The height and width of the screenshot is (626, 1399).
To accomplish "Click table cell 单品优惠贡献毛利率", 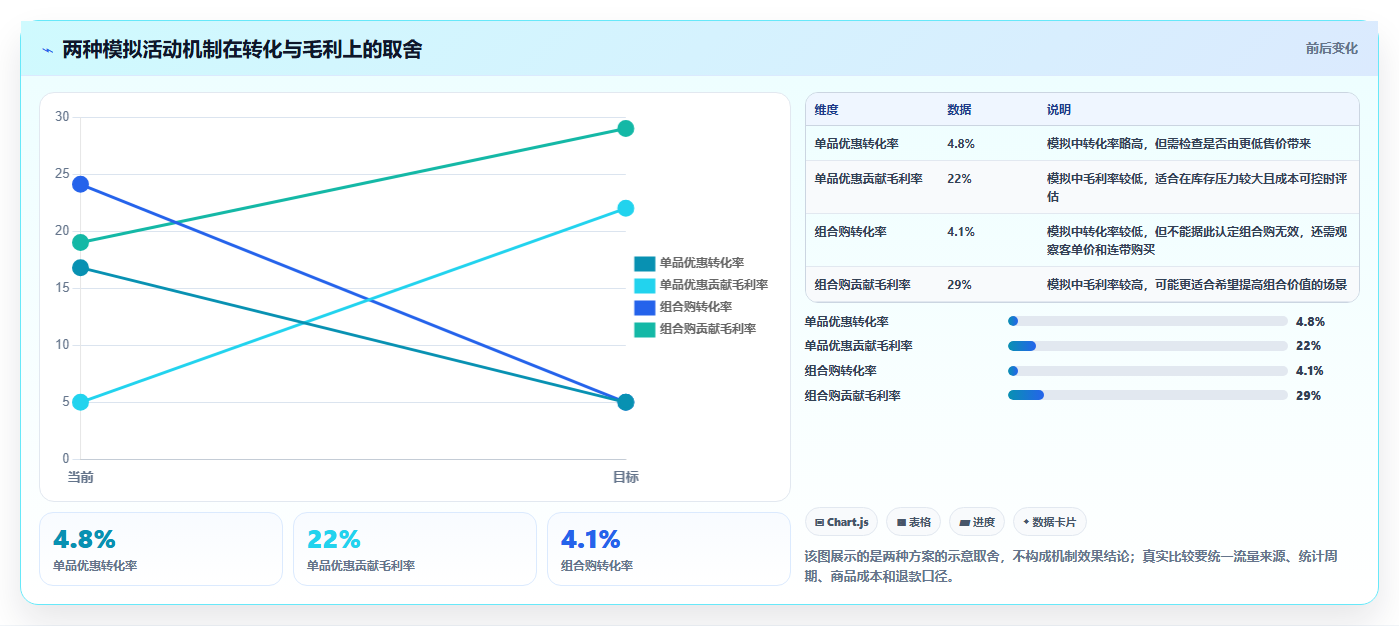I will [869, 179].
